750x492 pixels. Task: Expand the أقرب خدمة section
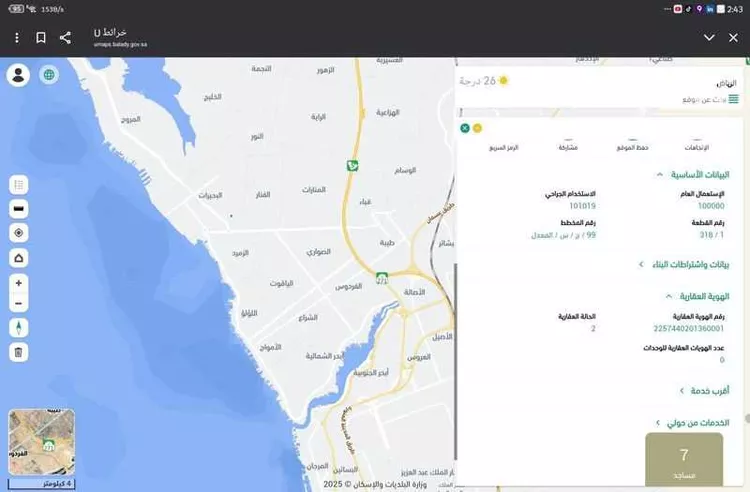tap(705, 391)
